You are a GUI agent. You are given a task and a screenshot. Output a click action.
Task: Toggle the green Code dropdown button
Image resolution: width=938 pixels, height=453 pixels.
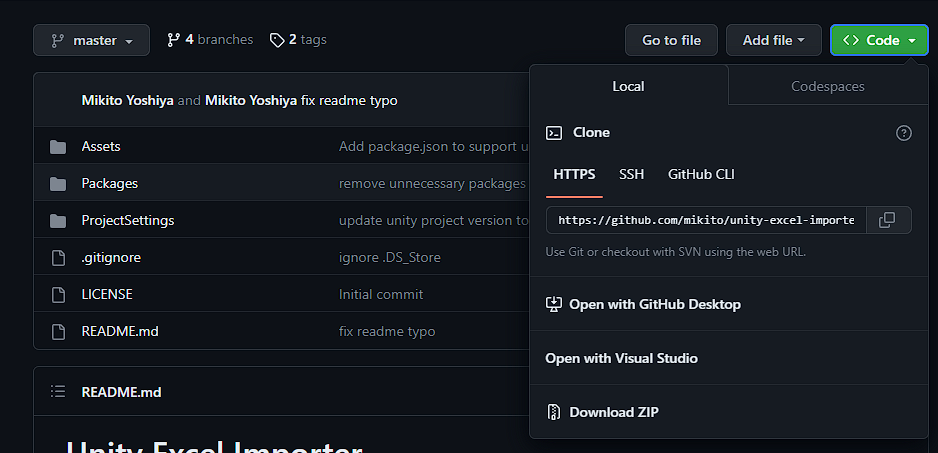[879, 40]
